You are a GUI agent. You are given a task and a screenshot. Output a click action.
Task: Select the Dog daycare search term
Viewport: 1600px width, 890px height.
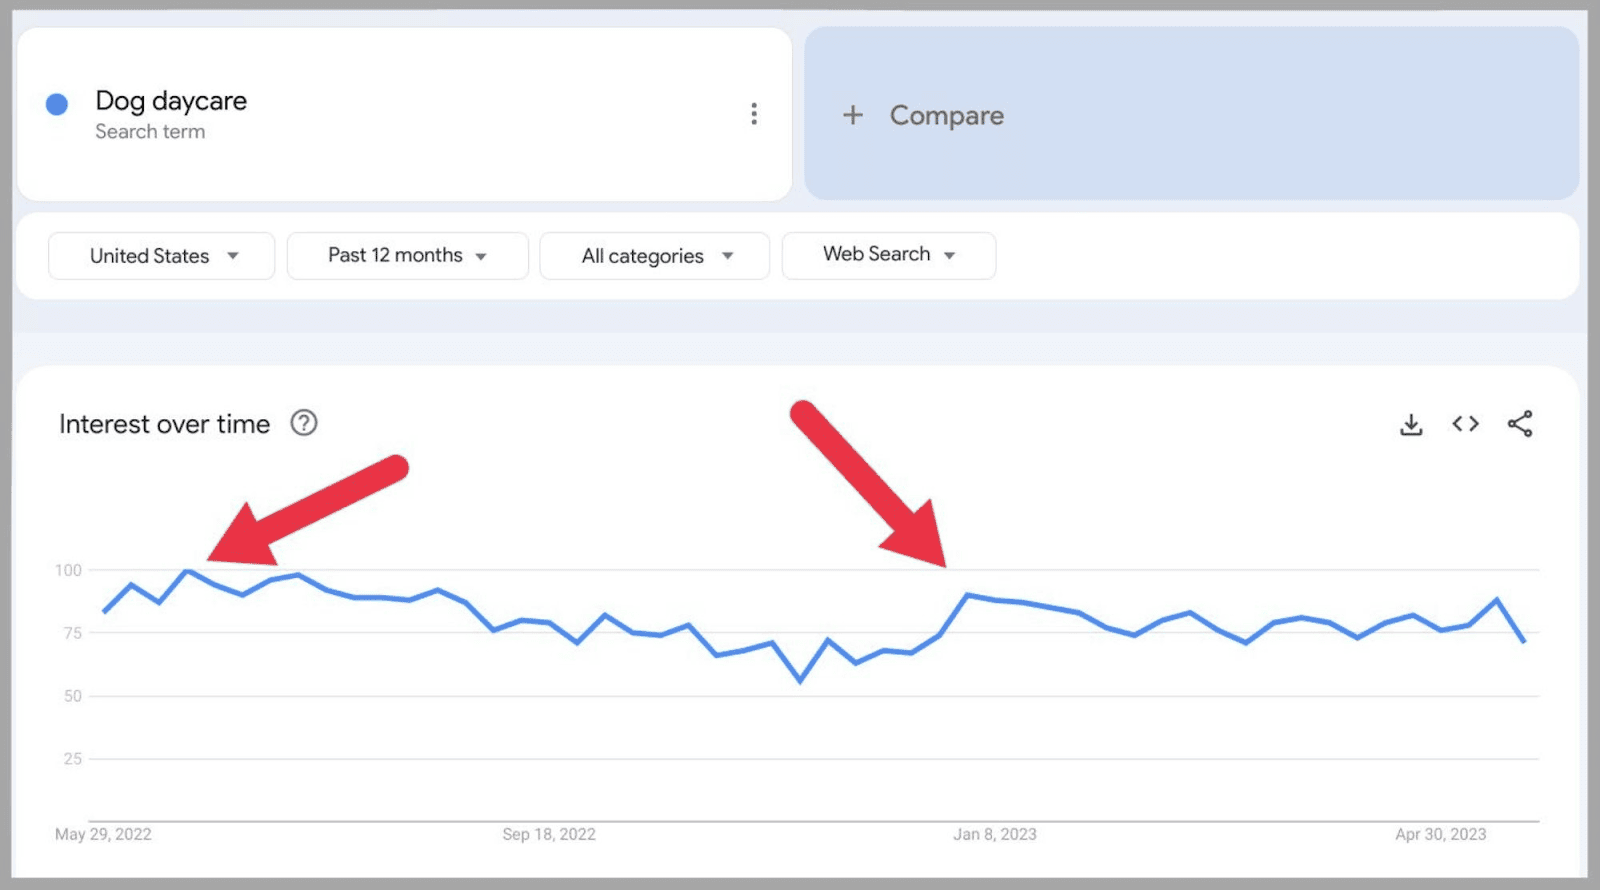(x=170, y=100)
